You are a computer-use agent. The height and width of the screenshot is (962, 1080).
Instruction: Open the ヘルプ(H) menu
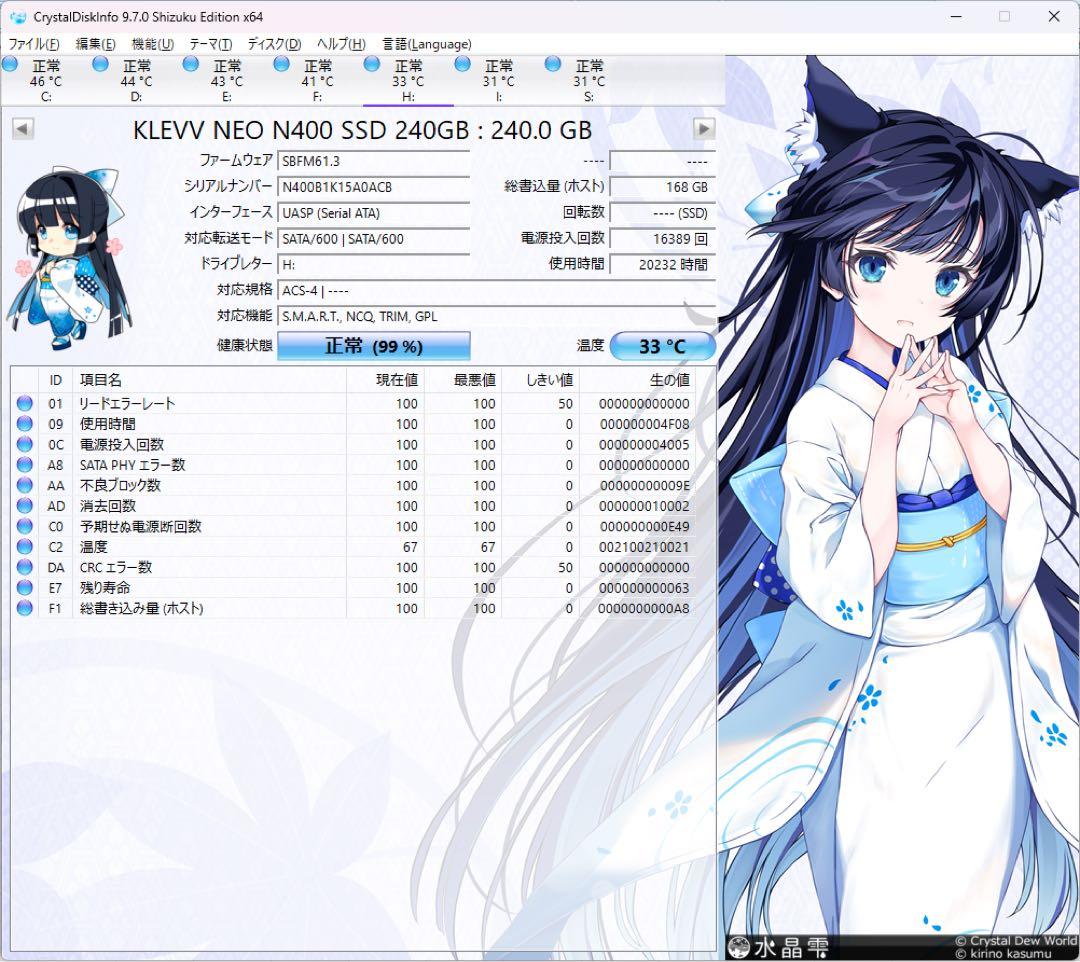point(341,44)
